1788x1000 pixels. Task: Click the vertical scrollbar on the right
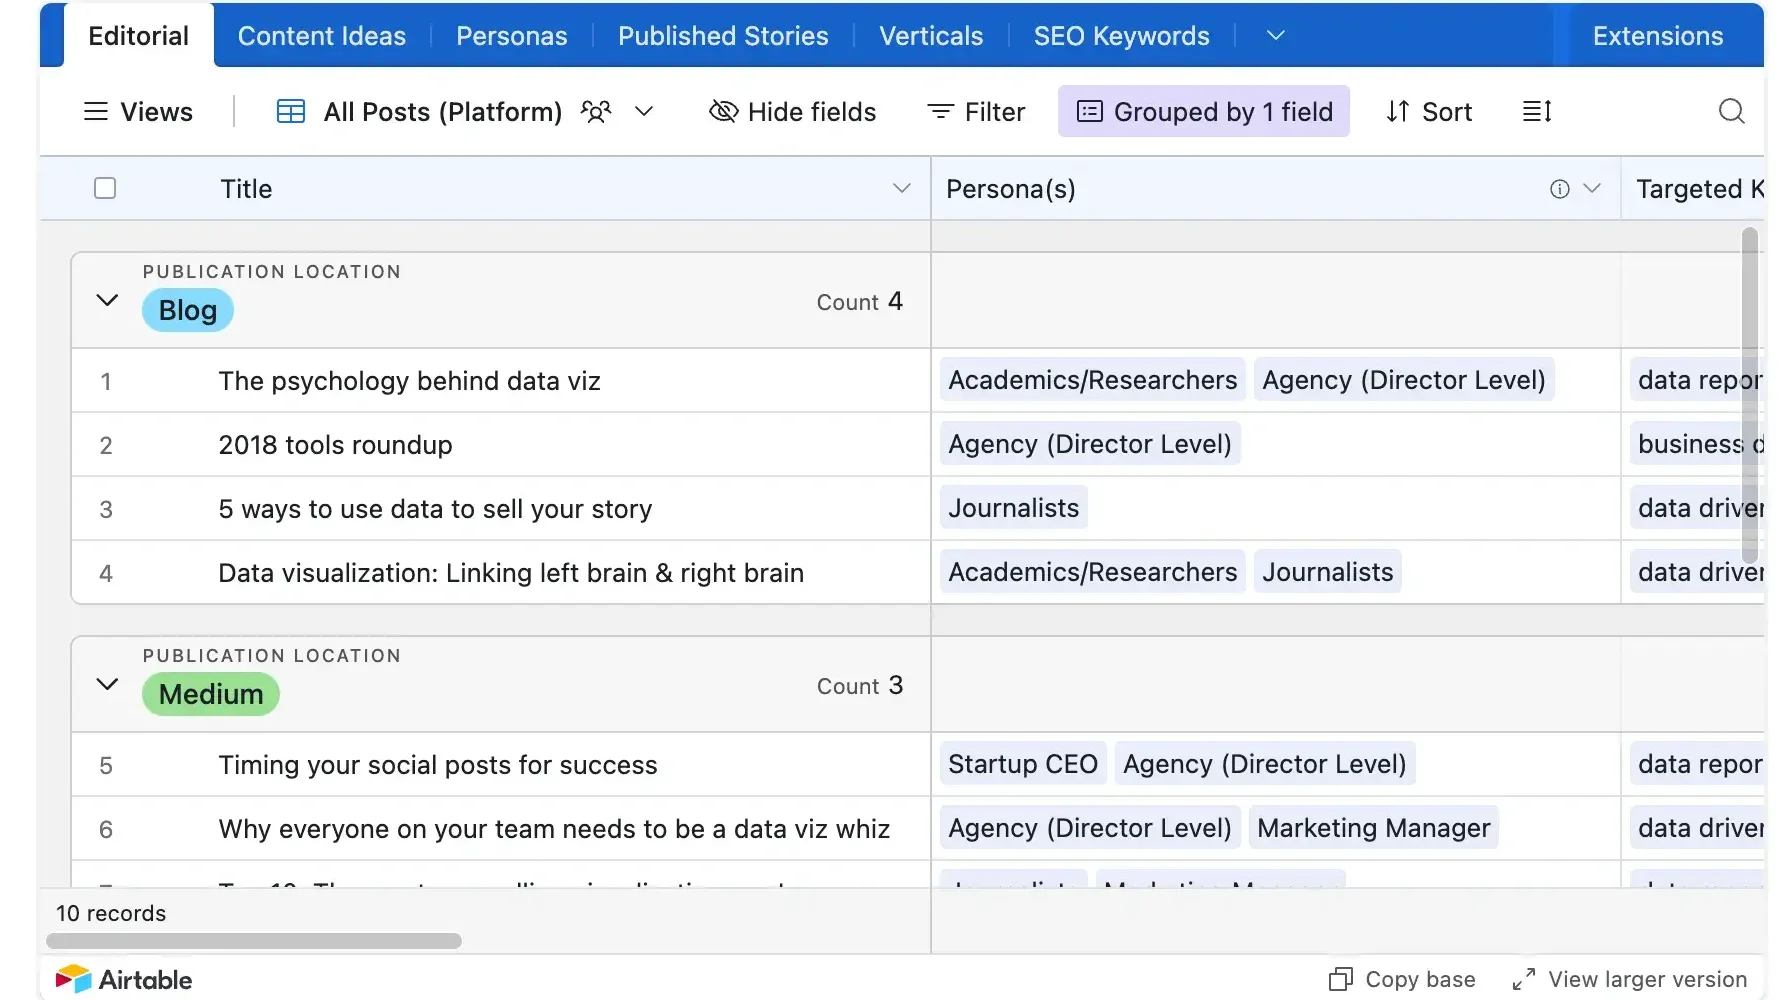coord(1749,395)
